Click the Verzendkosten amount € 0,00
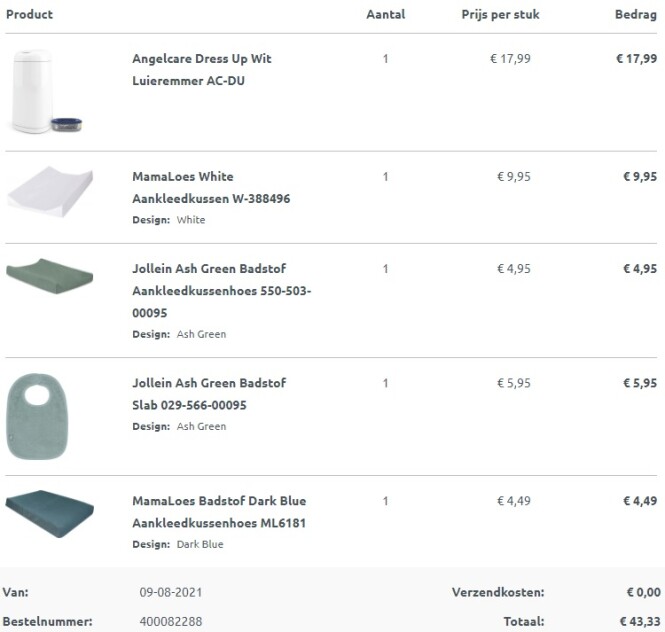The height and width of the screenshot is (632, 665). [x=641, y=592]
